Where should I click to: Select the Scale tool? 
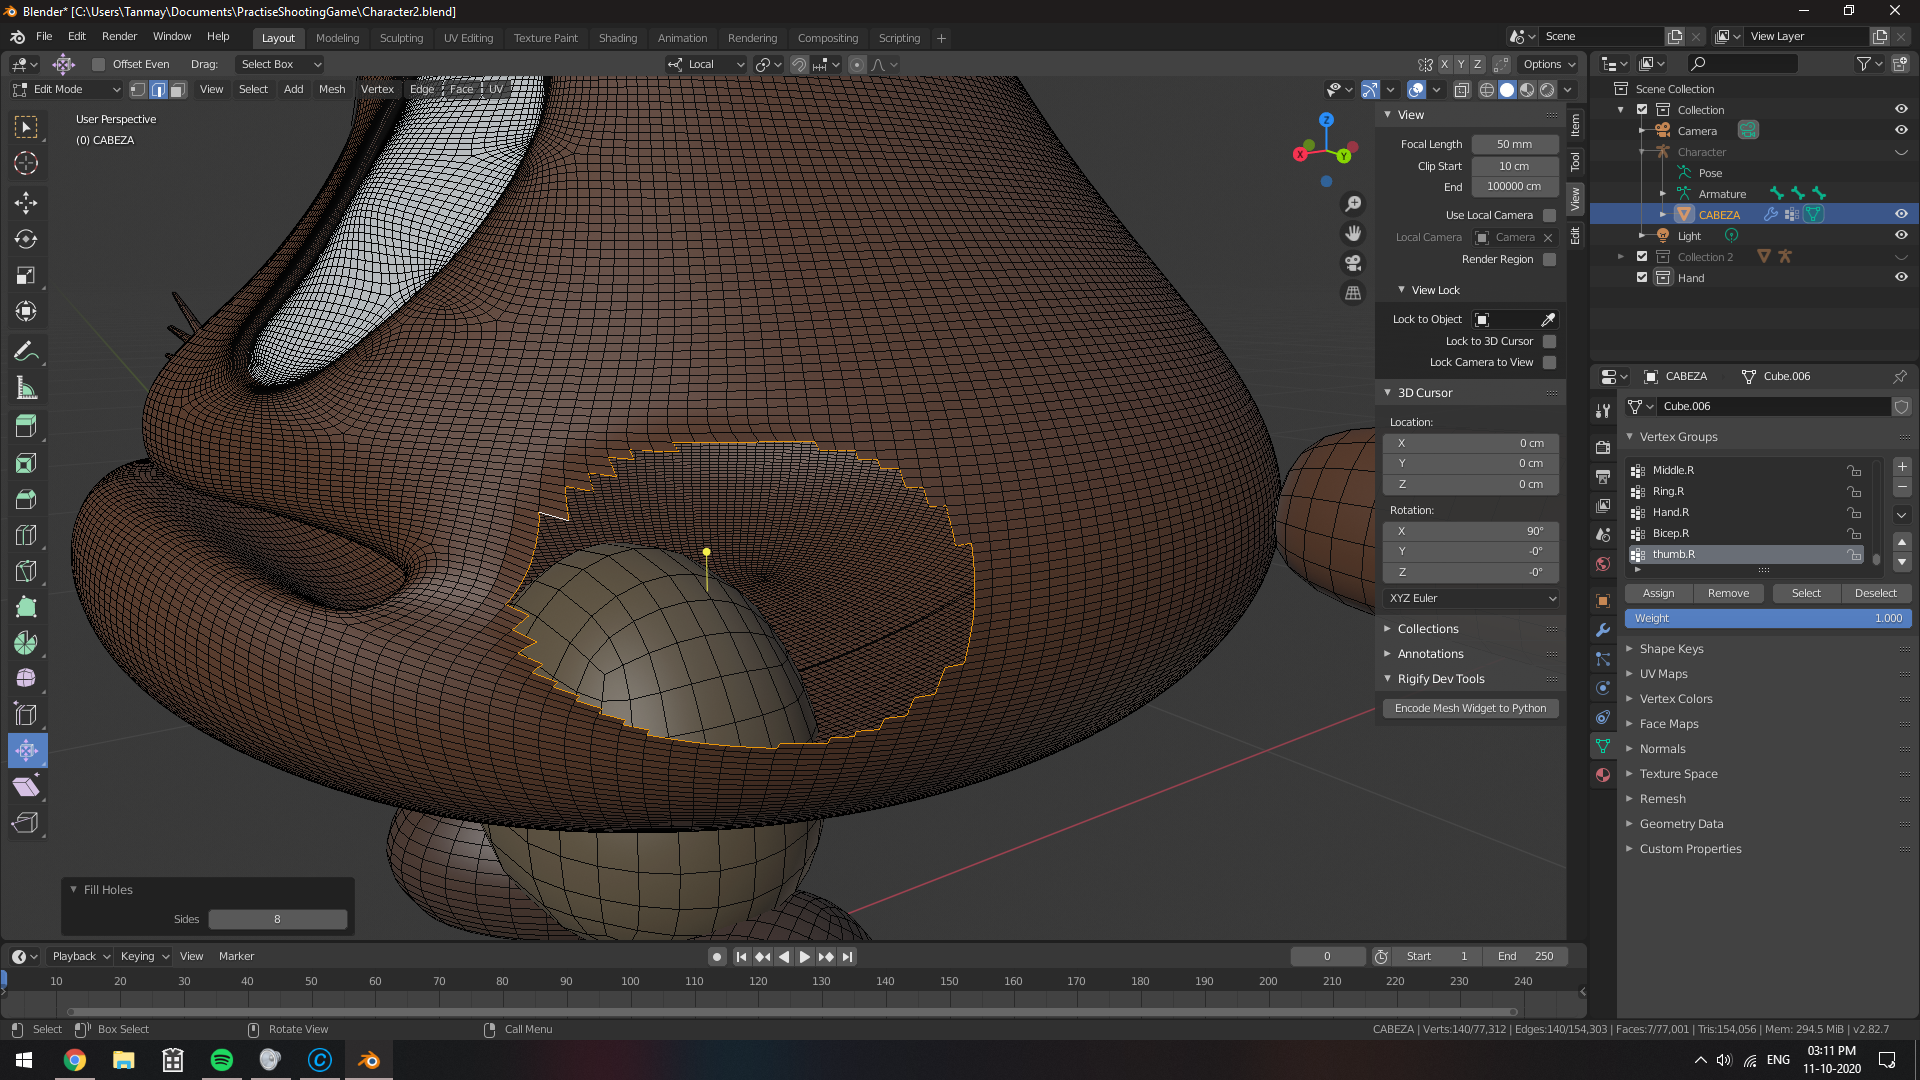[26, 275]
